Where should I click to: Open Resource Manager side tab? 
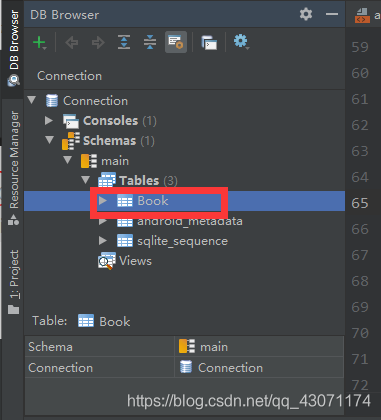[14, 168]
